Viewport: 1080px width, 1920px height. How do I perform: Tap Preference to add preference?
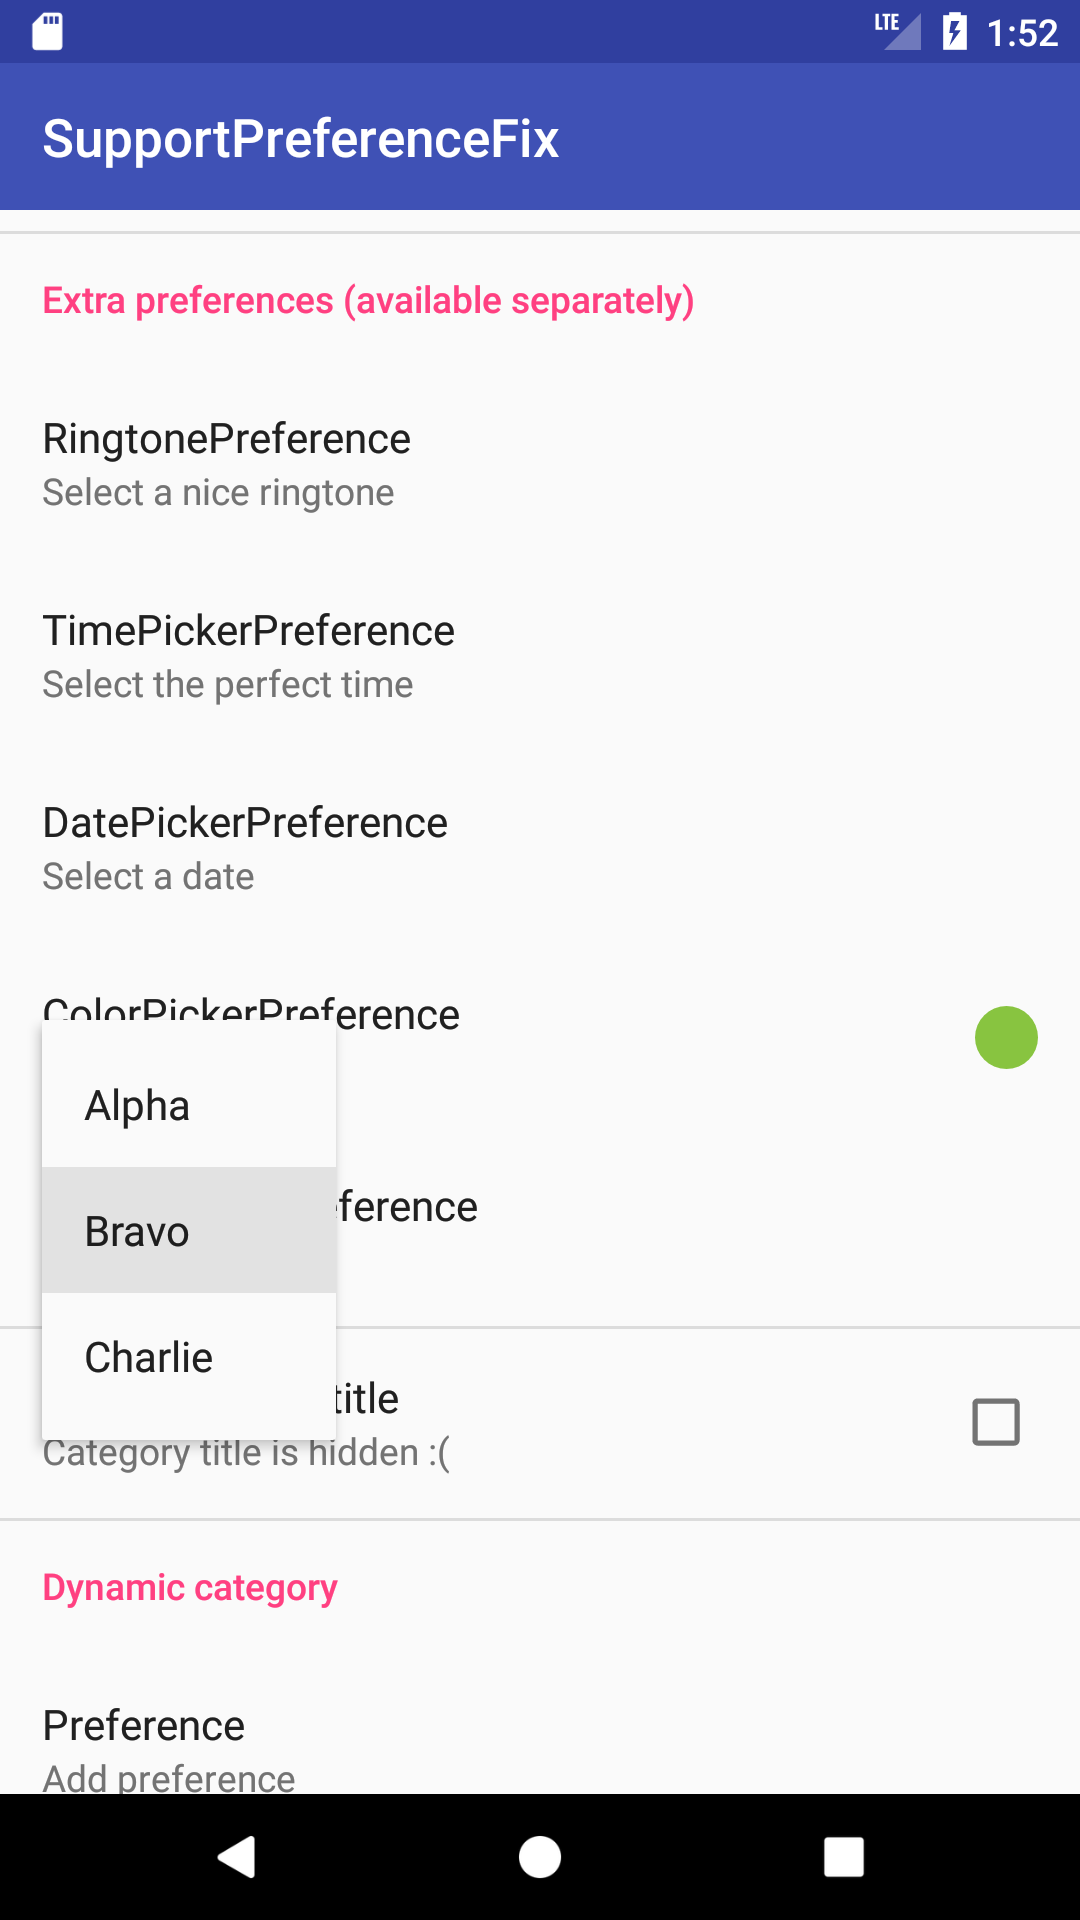pyautogui.click(x=144, y=1745)
